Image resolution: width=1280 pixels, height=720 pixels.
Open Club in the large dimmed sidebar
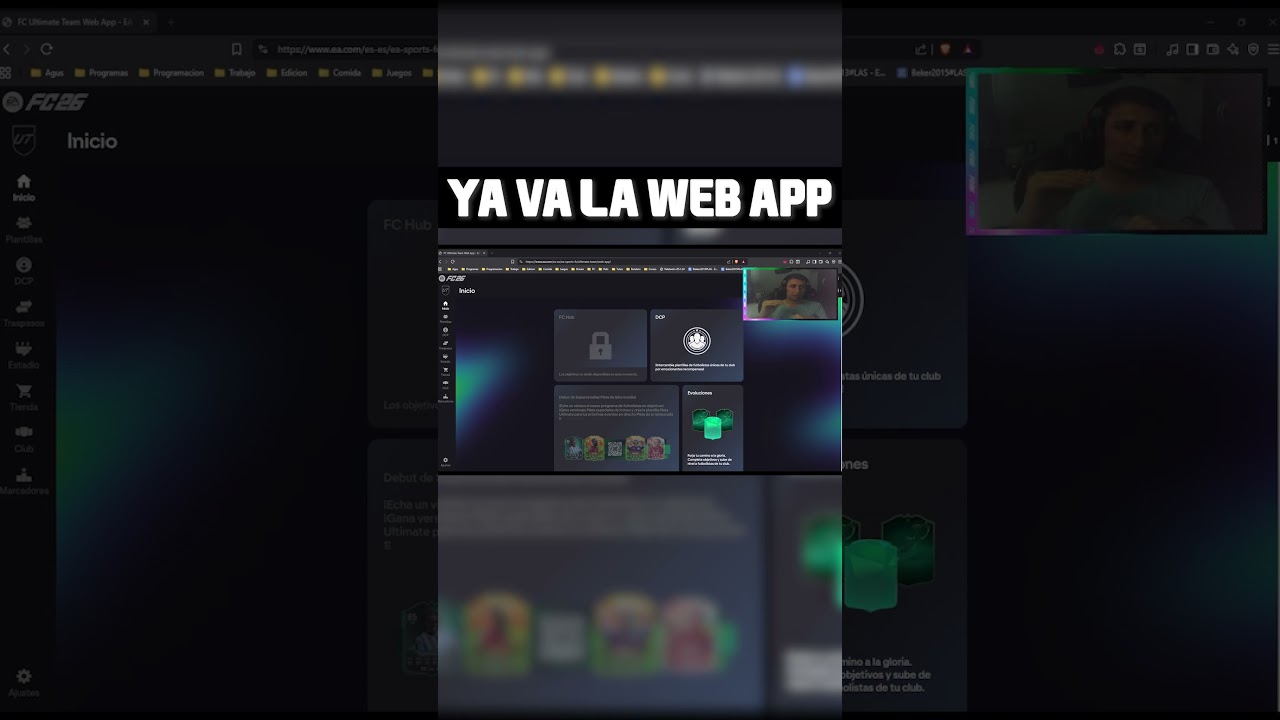[x=23, y=440]
